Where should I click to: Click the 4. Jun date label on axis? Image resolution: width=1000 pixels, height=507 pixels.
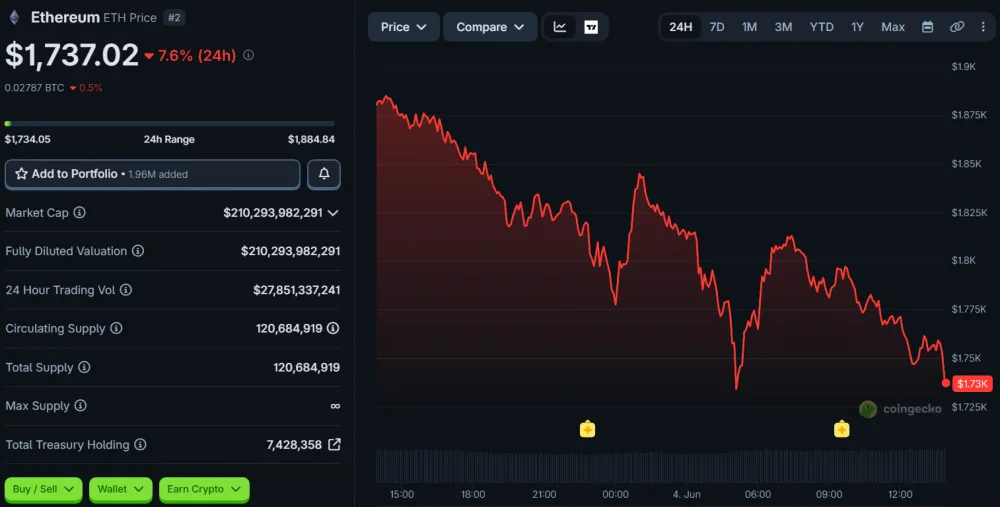[x=687, y=494]
